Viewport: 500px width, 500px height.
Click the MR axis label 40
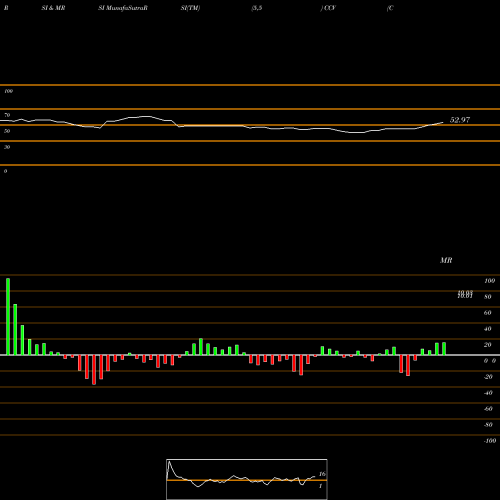click(x=488, y=329)
